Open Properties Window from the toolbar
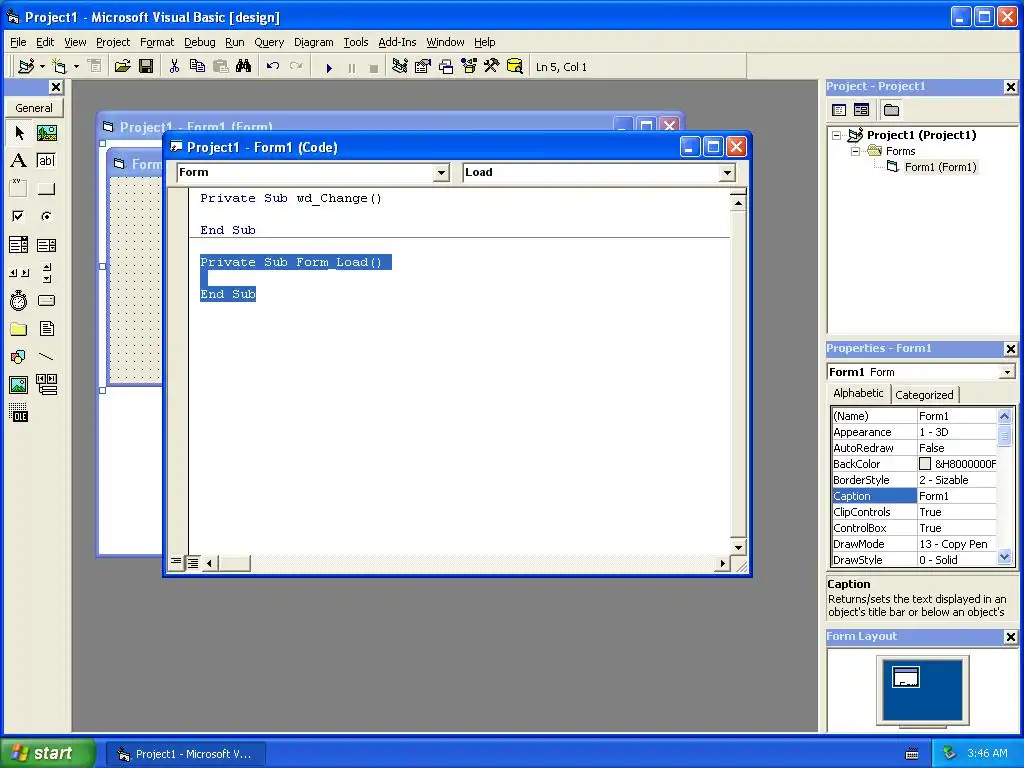1024x768 pixels. (423, 66)
